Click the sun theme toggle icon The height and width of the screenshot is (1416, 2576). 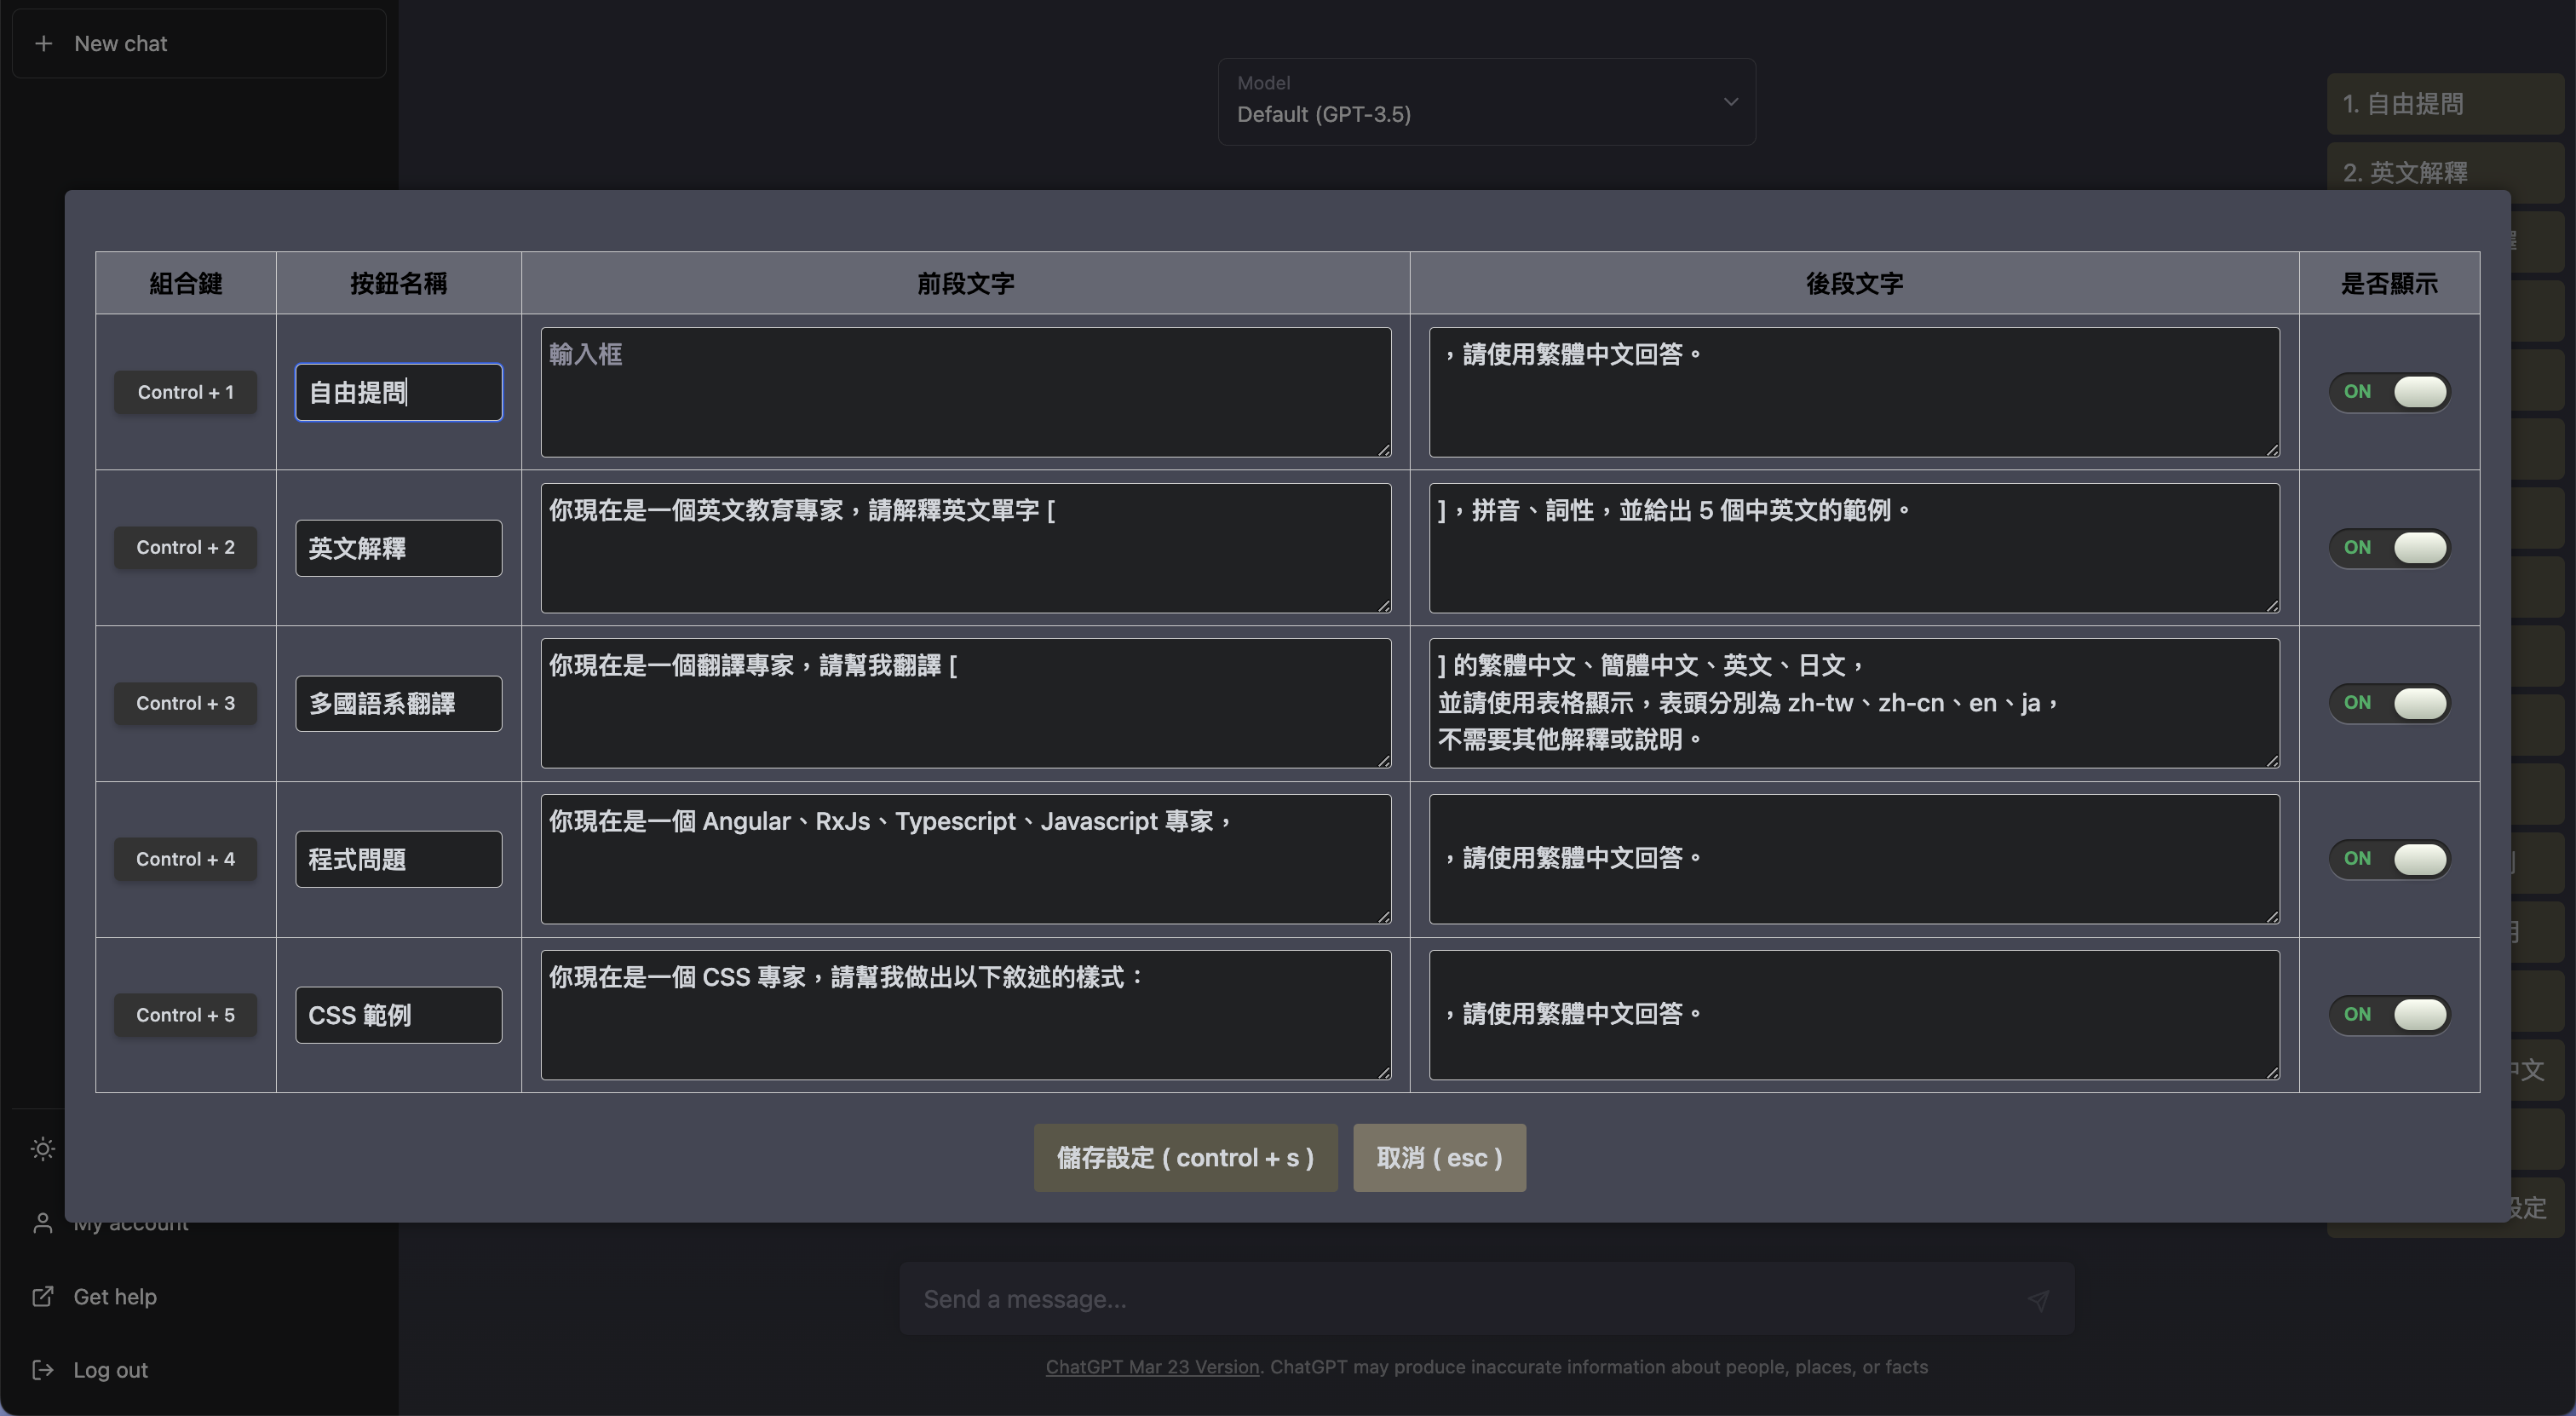pos(42,1149)
